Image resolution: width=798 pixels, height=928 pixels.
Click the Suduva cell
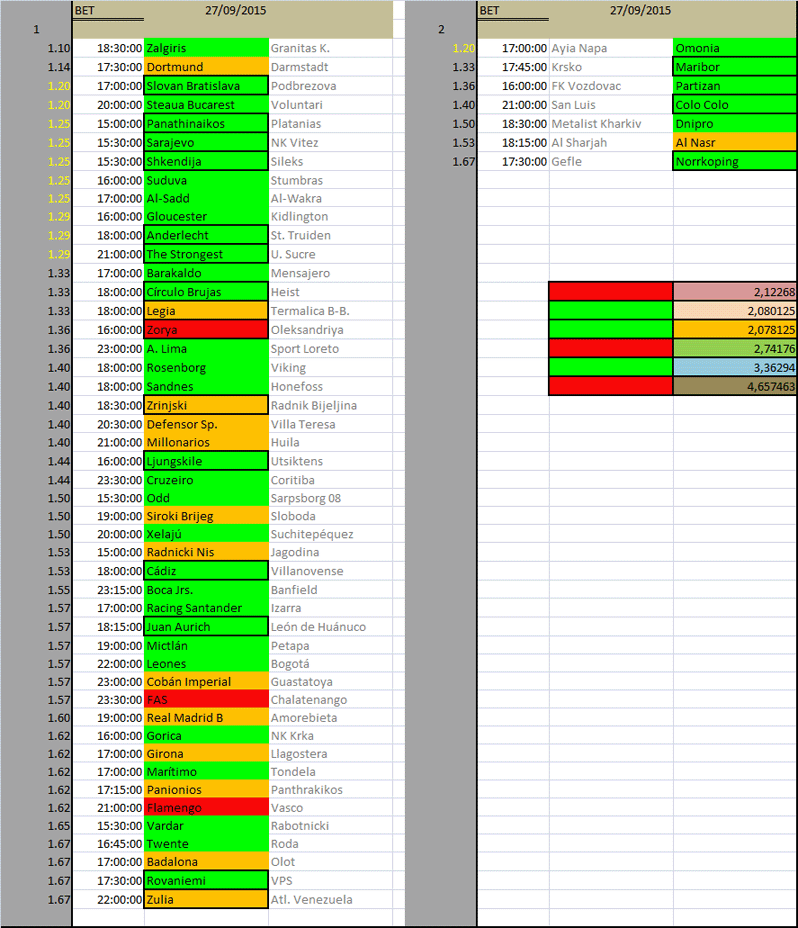coord(206,181)
